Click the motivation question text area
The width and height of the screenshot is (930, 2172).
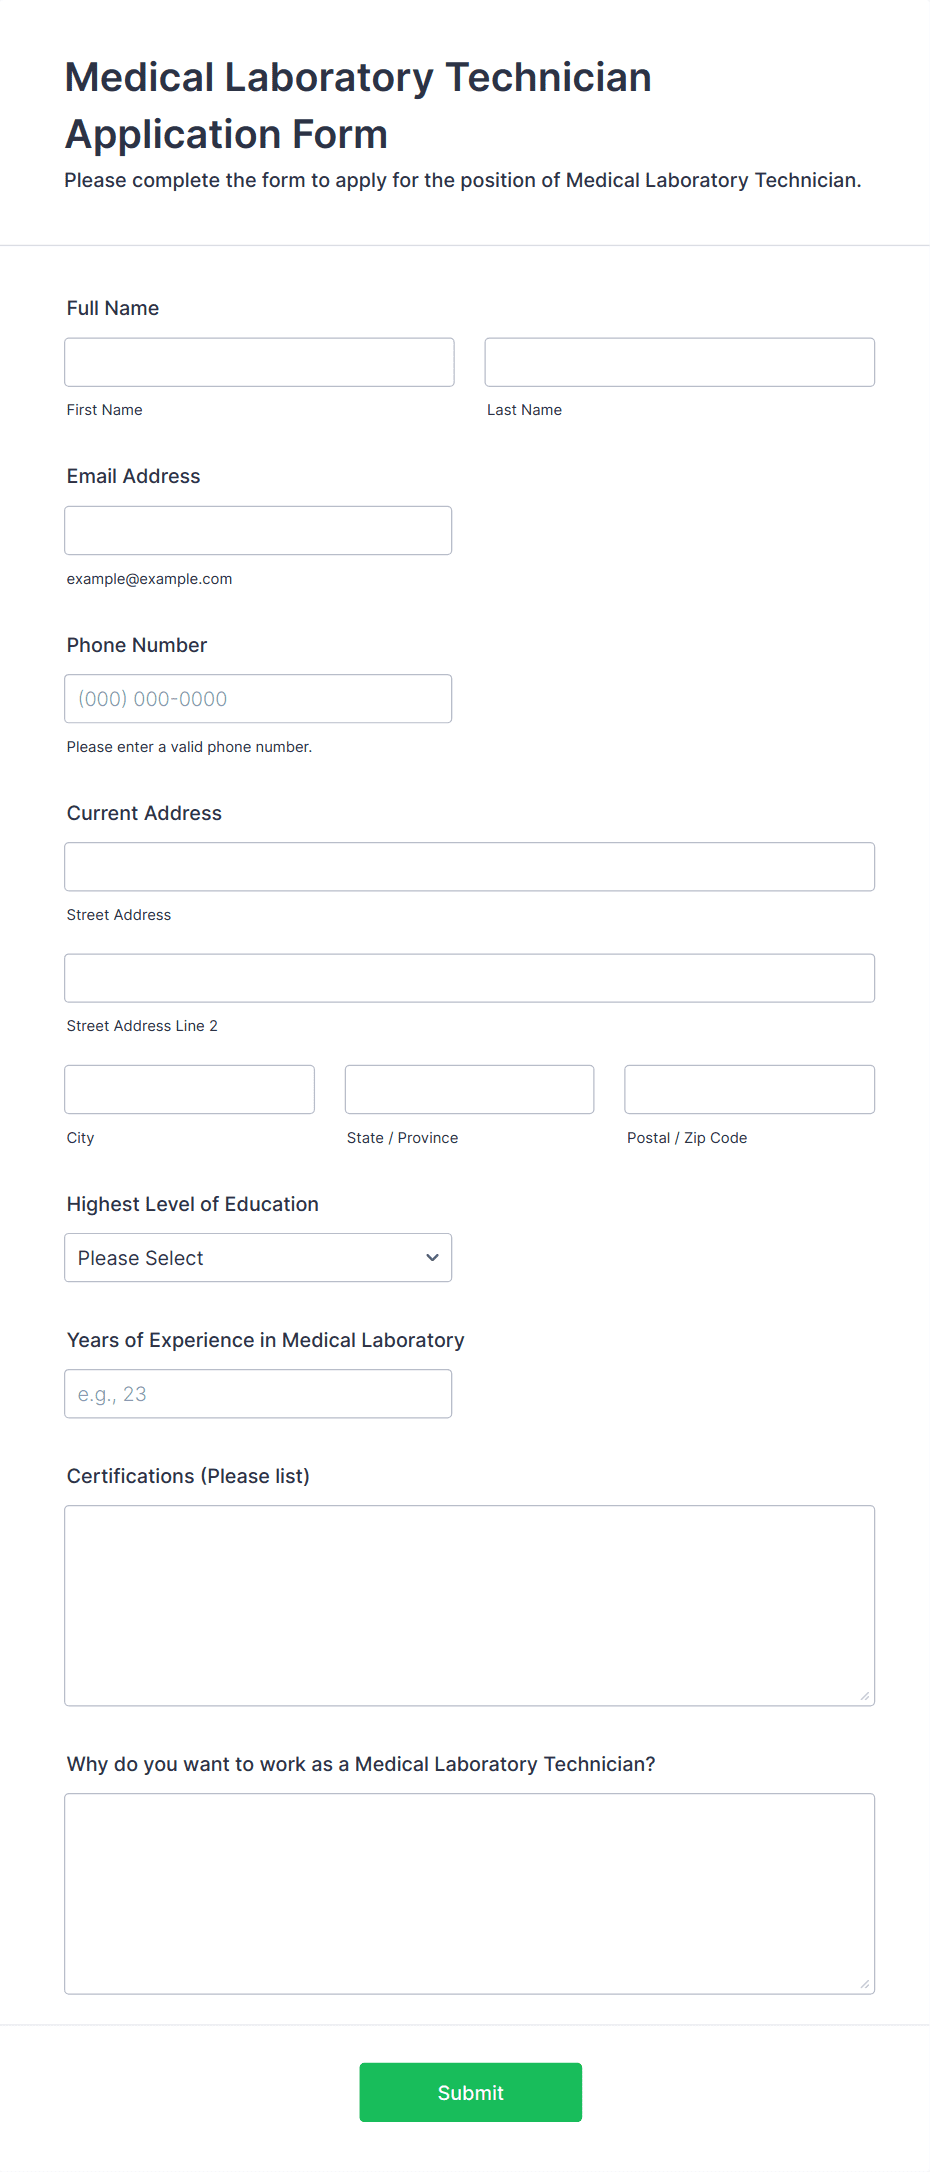469,1893
